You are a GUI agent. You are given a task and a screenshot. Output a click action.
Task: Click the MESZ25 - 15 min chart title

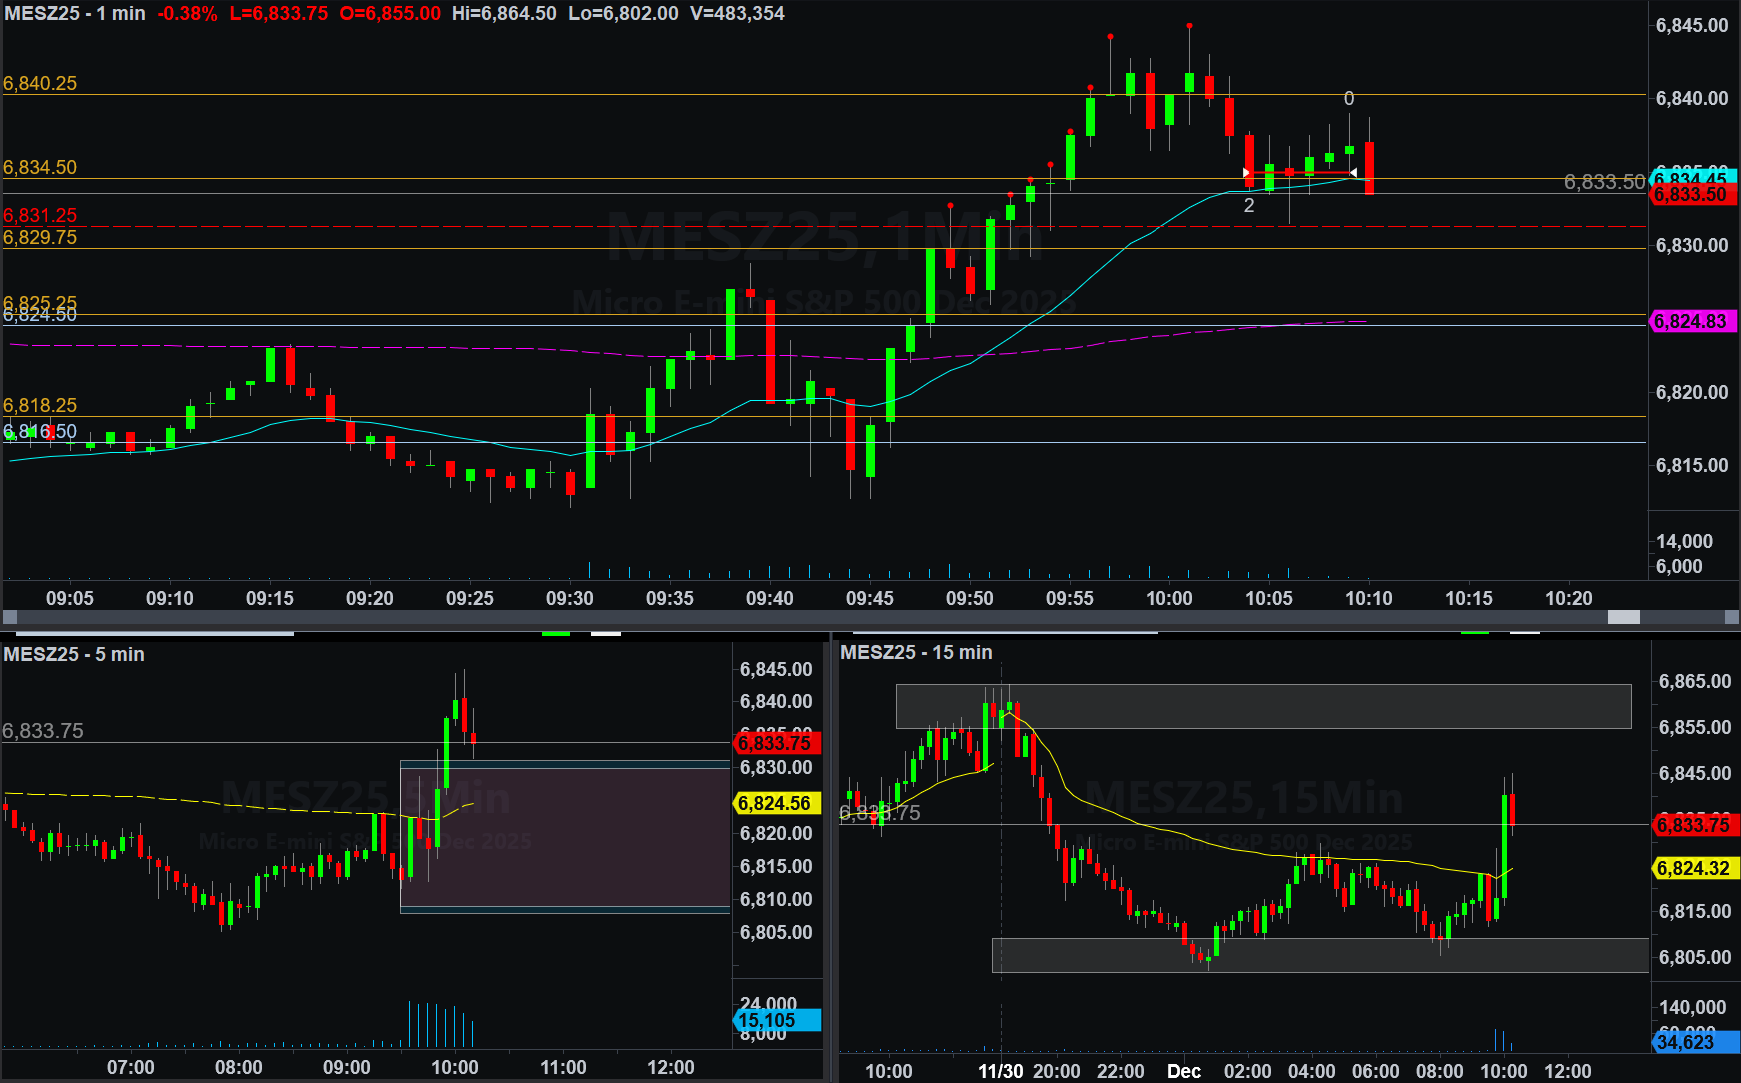(x=916, y=652)
